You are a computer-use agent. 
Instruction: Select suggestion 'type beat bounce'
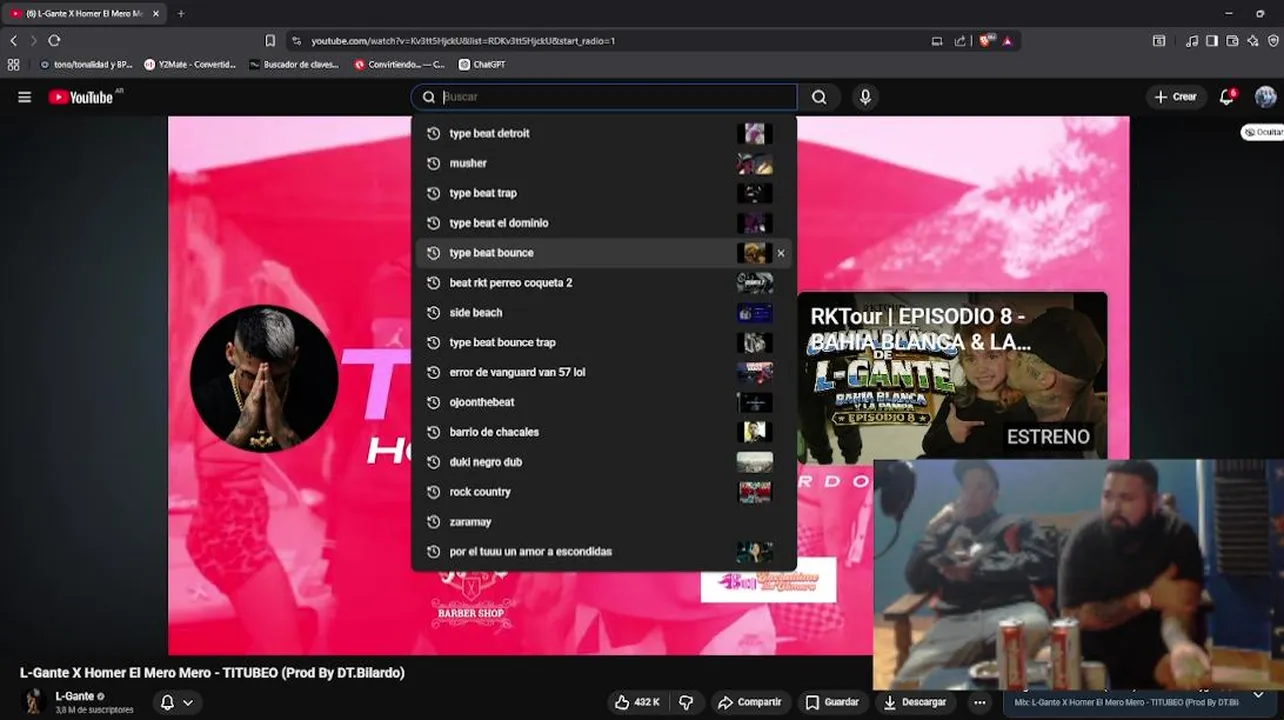click(x=604, y=253)
